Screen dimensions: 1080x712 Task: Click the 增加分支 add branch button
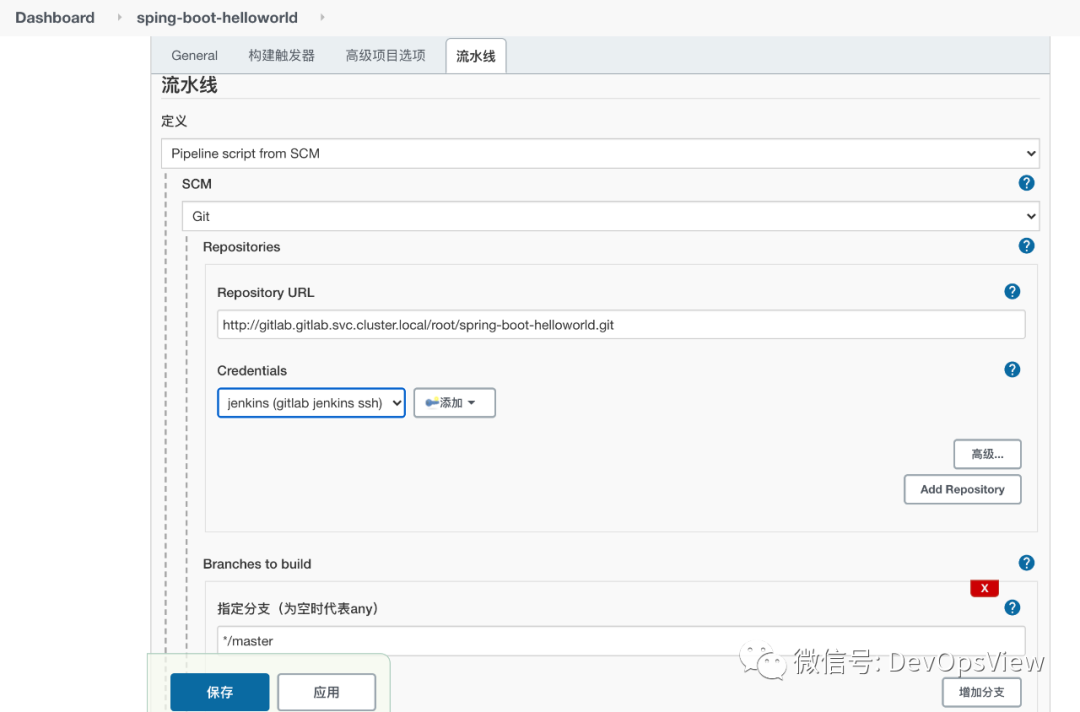click(x=982, y=692)
